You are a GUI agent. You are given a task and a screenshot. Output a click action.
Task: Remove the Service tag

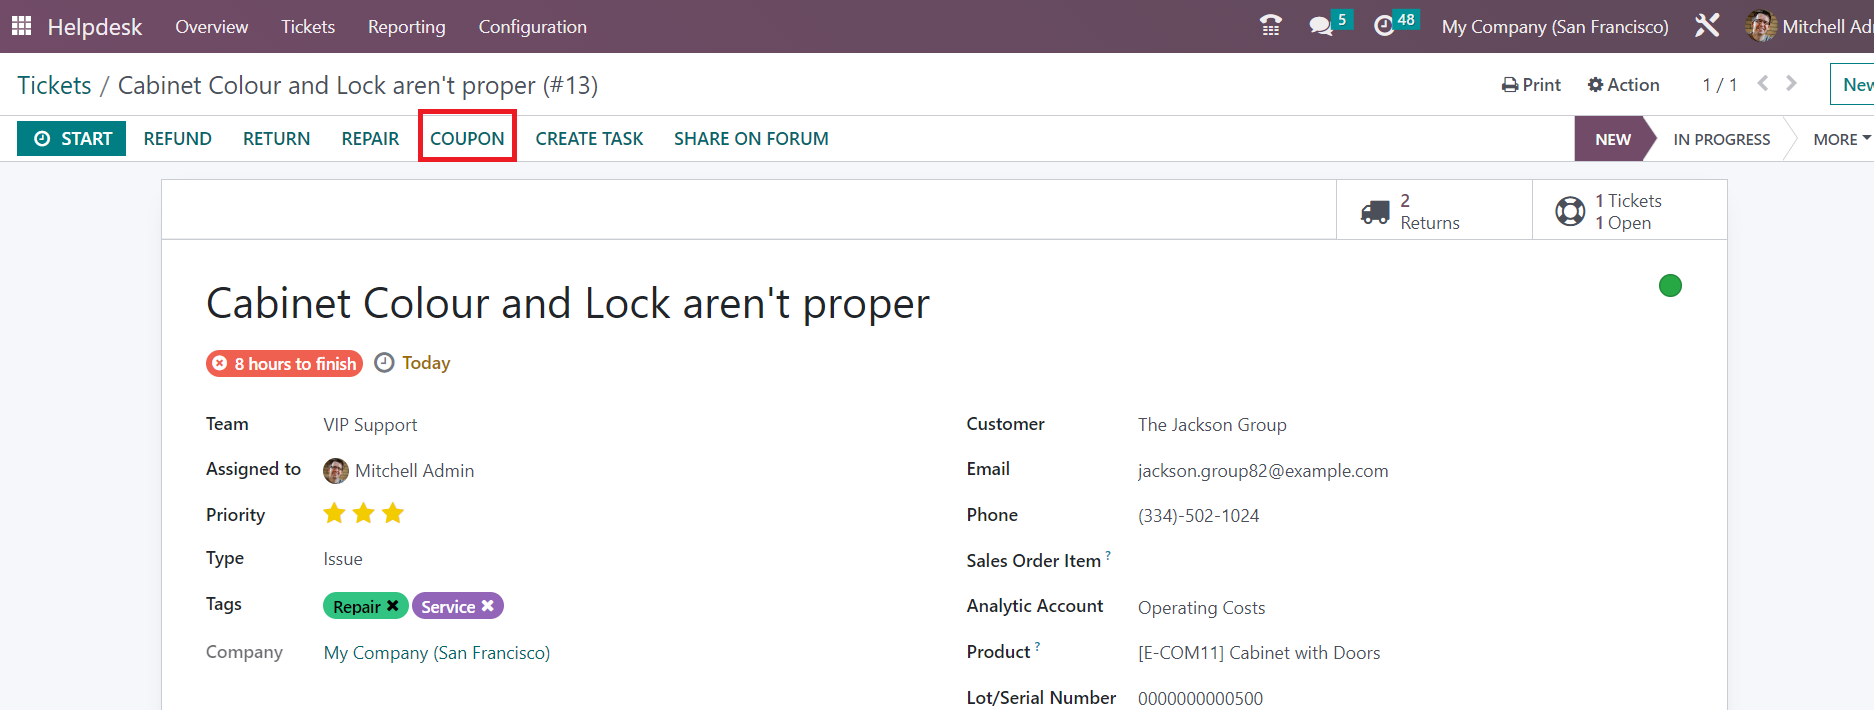[x=488, y=606]
